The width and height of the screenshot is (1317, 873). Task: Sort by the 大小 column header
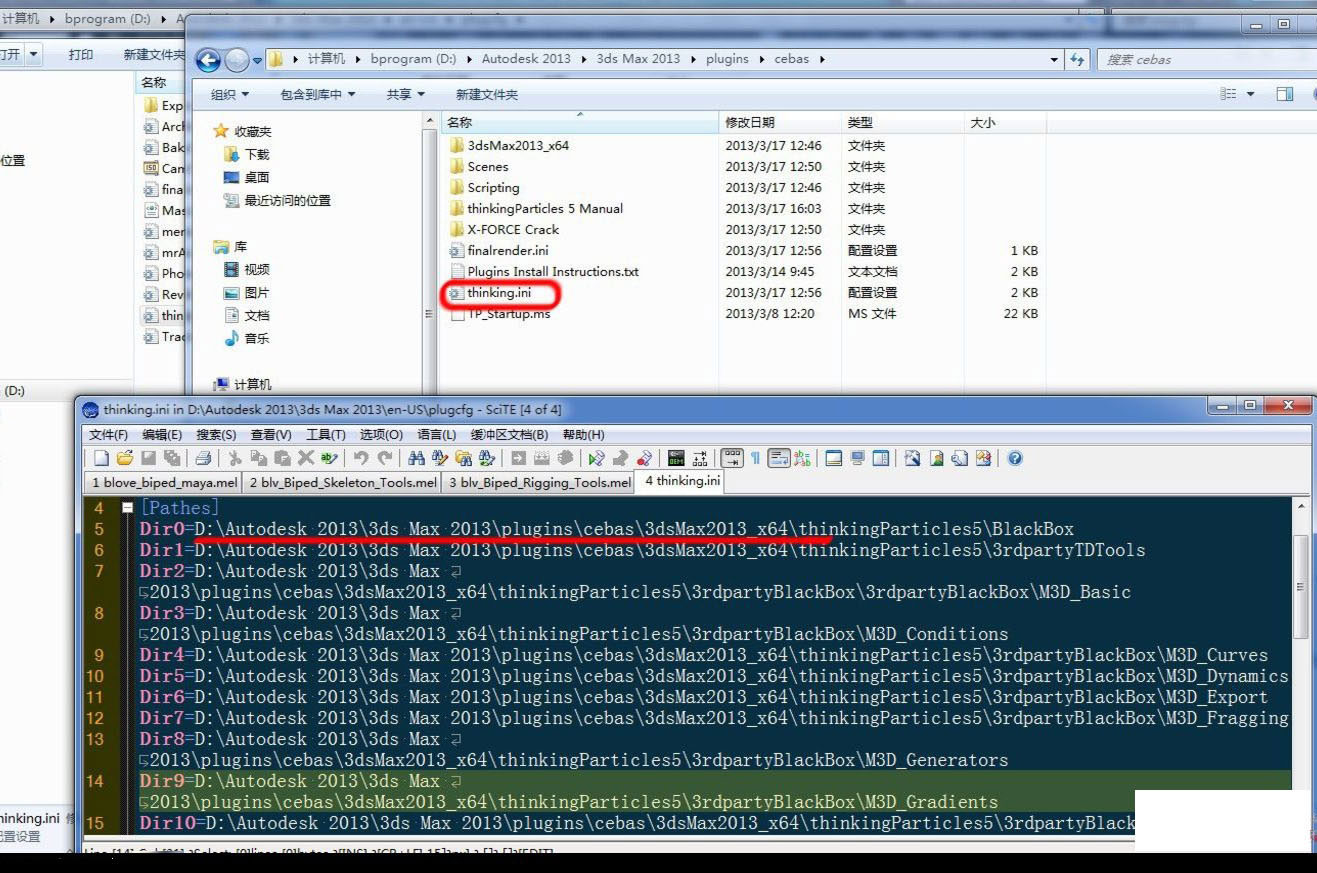(1006, 122)
